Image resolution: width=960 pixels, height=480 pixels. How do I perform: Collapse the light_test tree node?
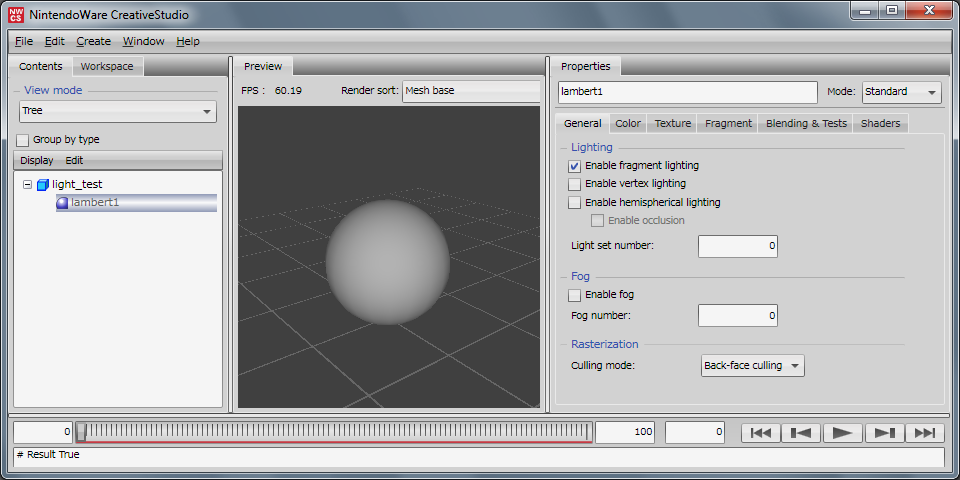coord(27,185)
